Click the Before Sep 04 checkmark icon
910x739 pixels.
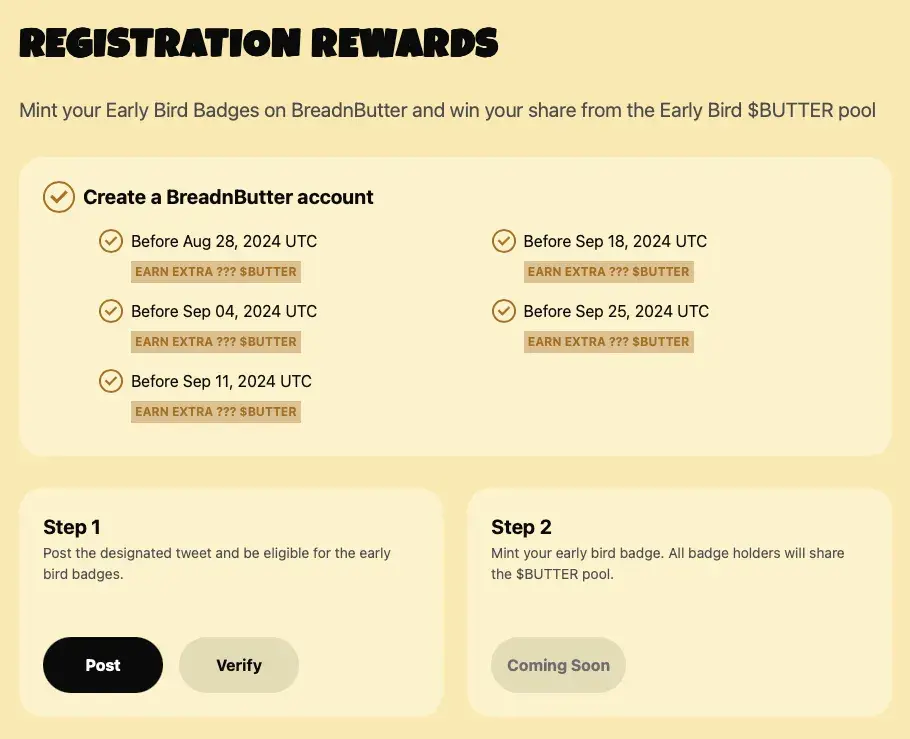tap(111, 311)
